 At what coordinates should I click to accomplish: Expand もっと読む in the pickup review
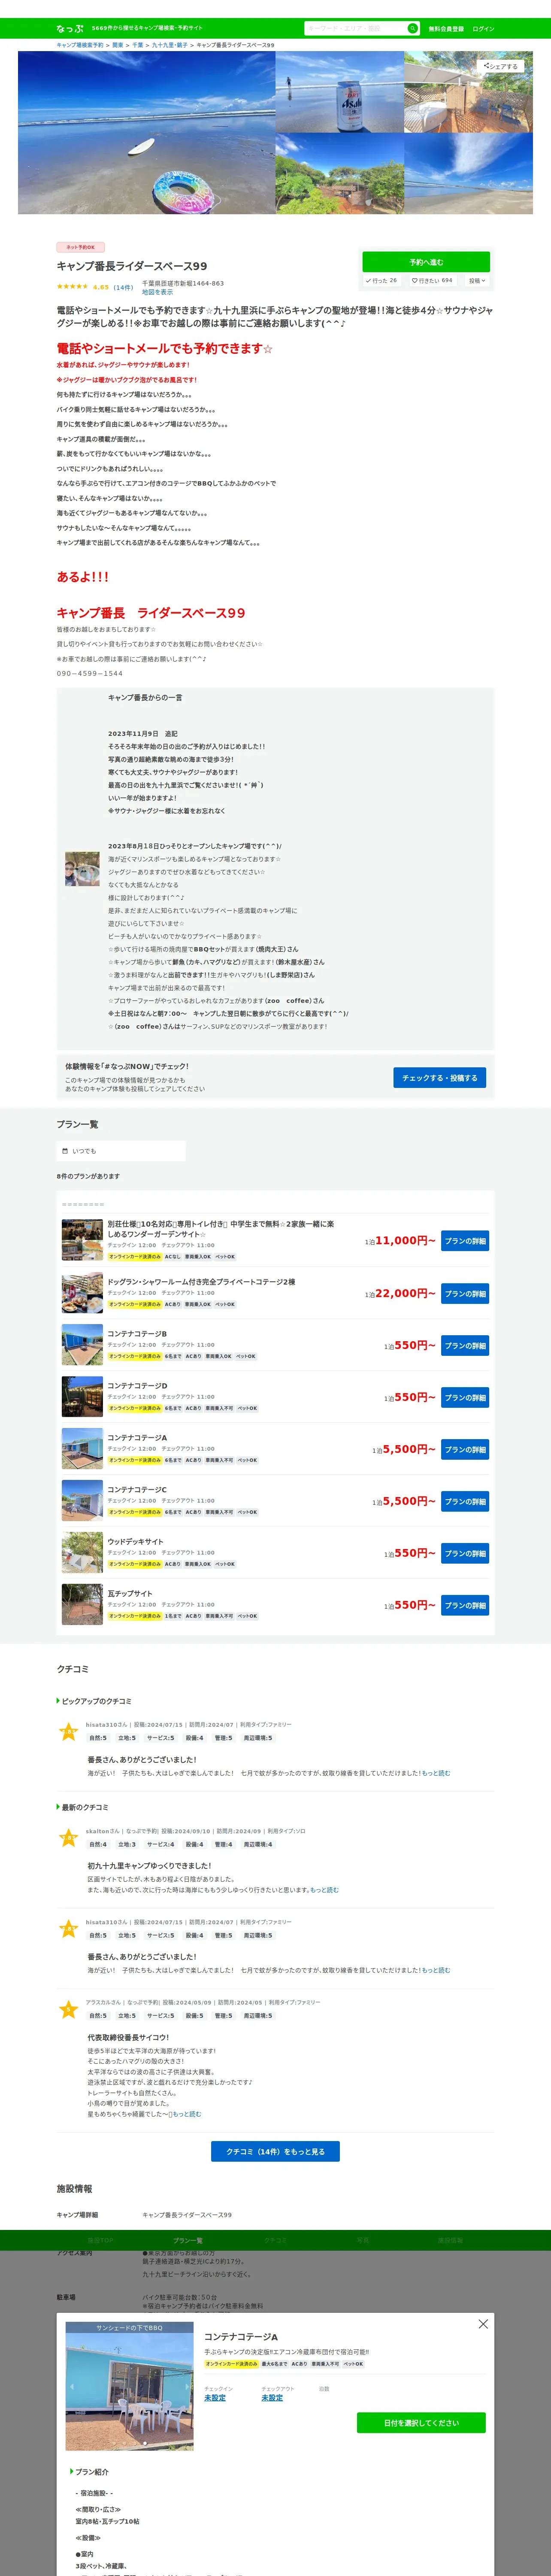click(436, 1773)
